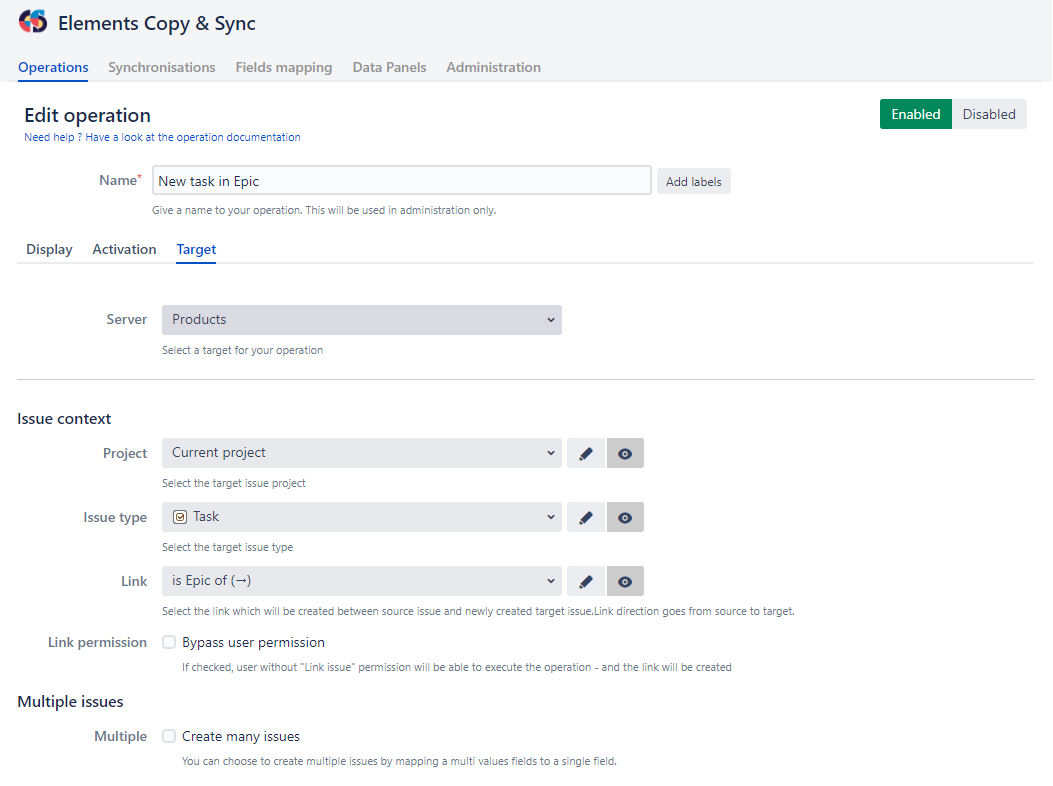Open the Issue type dropdown
Viewport: 1053px width, 786px height.
click(361, 517)
